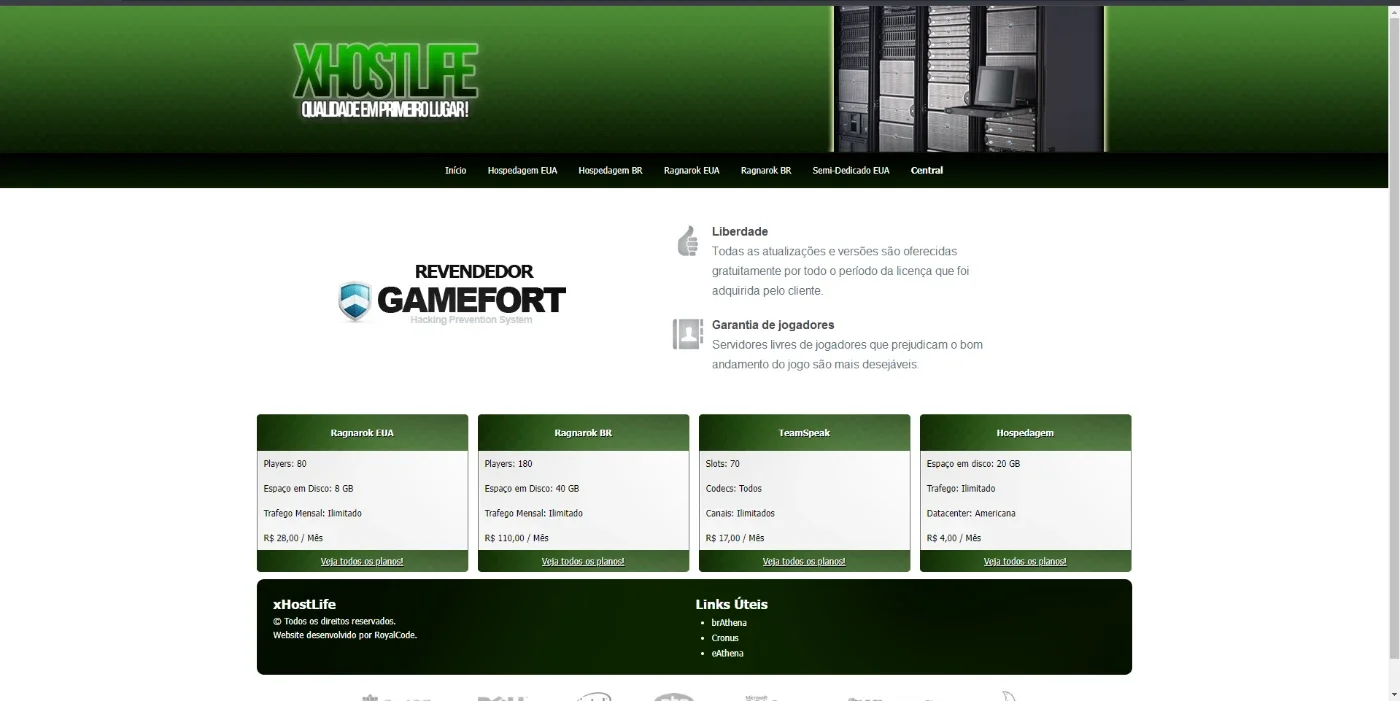
Task: Click Datacenter: Americana text
Action: pos(971,513)
